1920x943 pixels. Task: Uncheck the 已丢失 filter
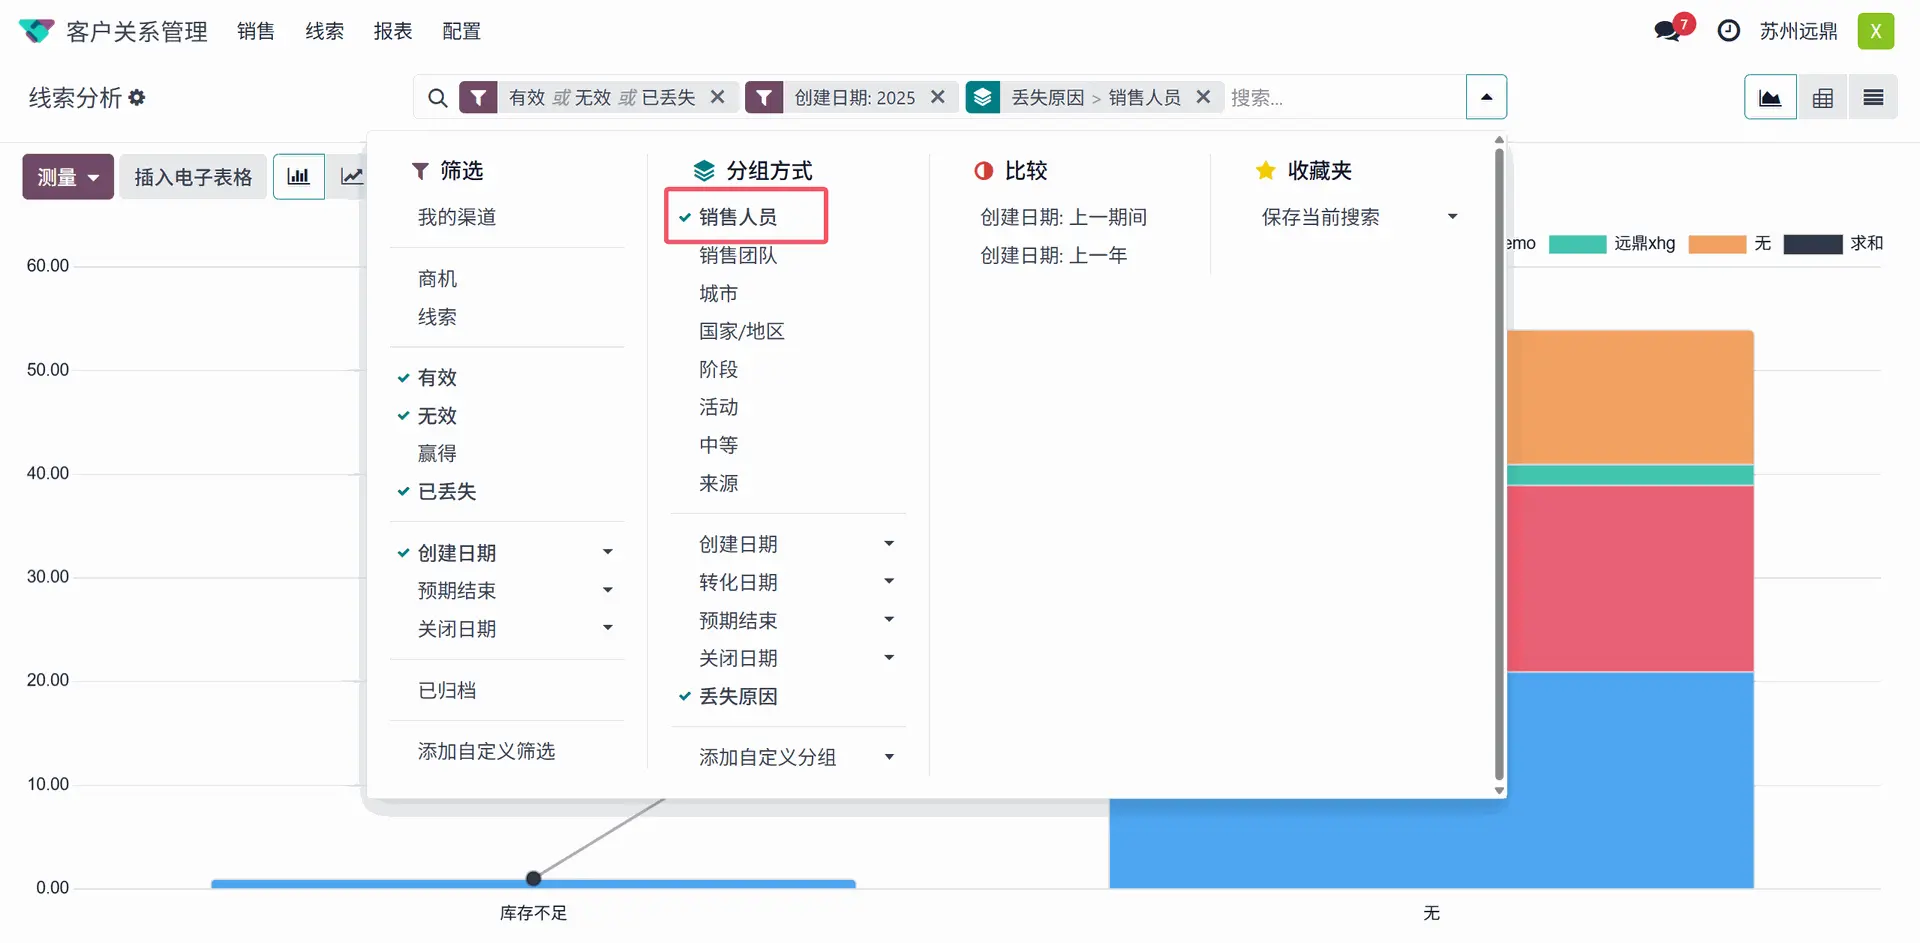[x=447, y=491]
